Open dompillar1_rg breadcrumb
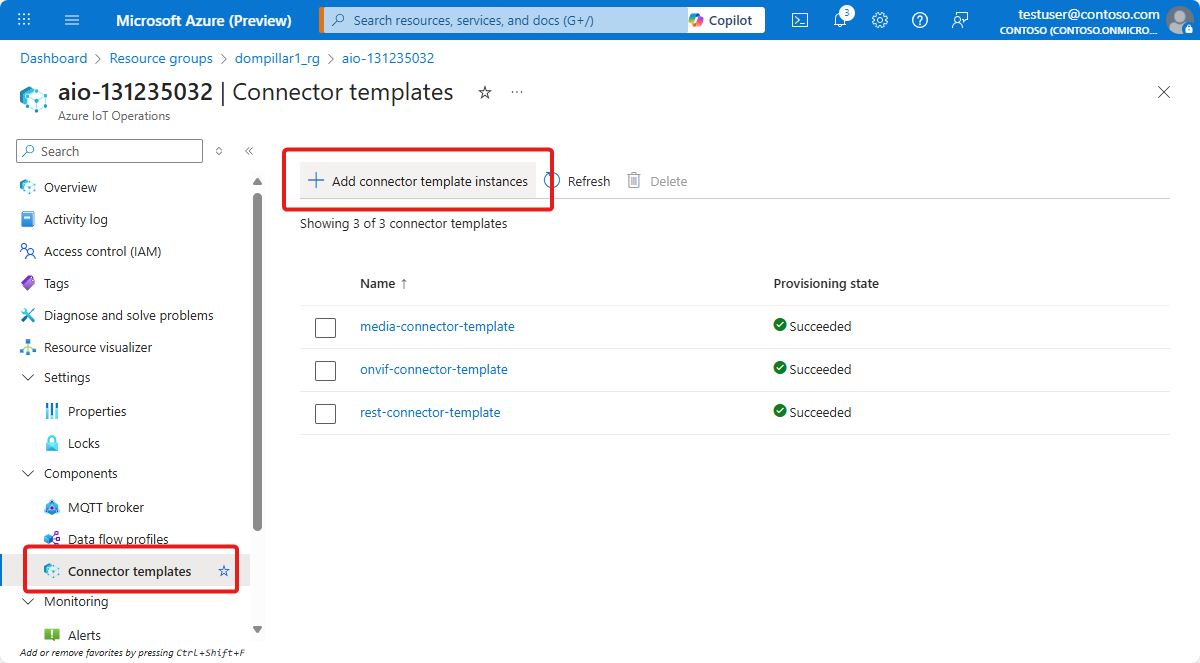The height and width of the screenshot is (663, 1200). 277,59
